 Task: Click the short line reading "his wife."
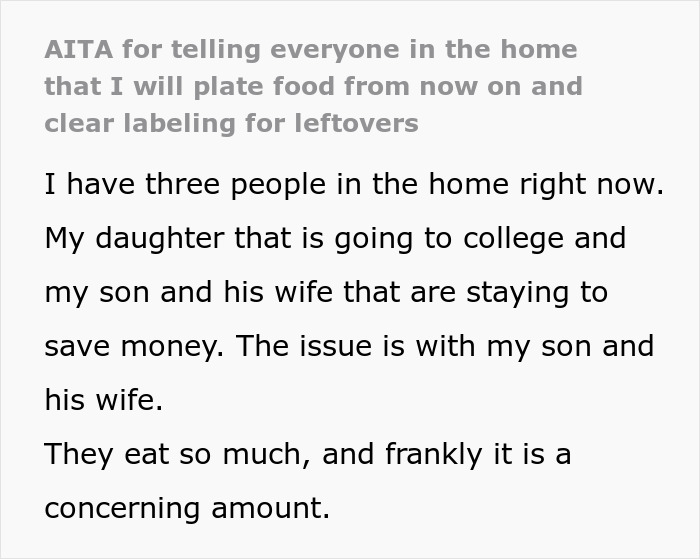102,400
